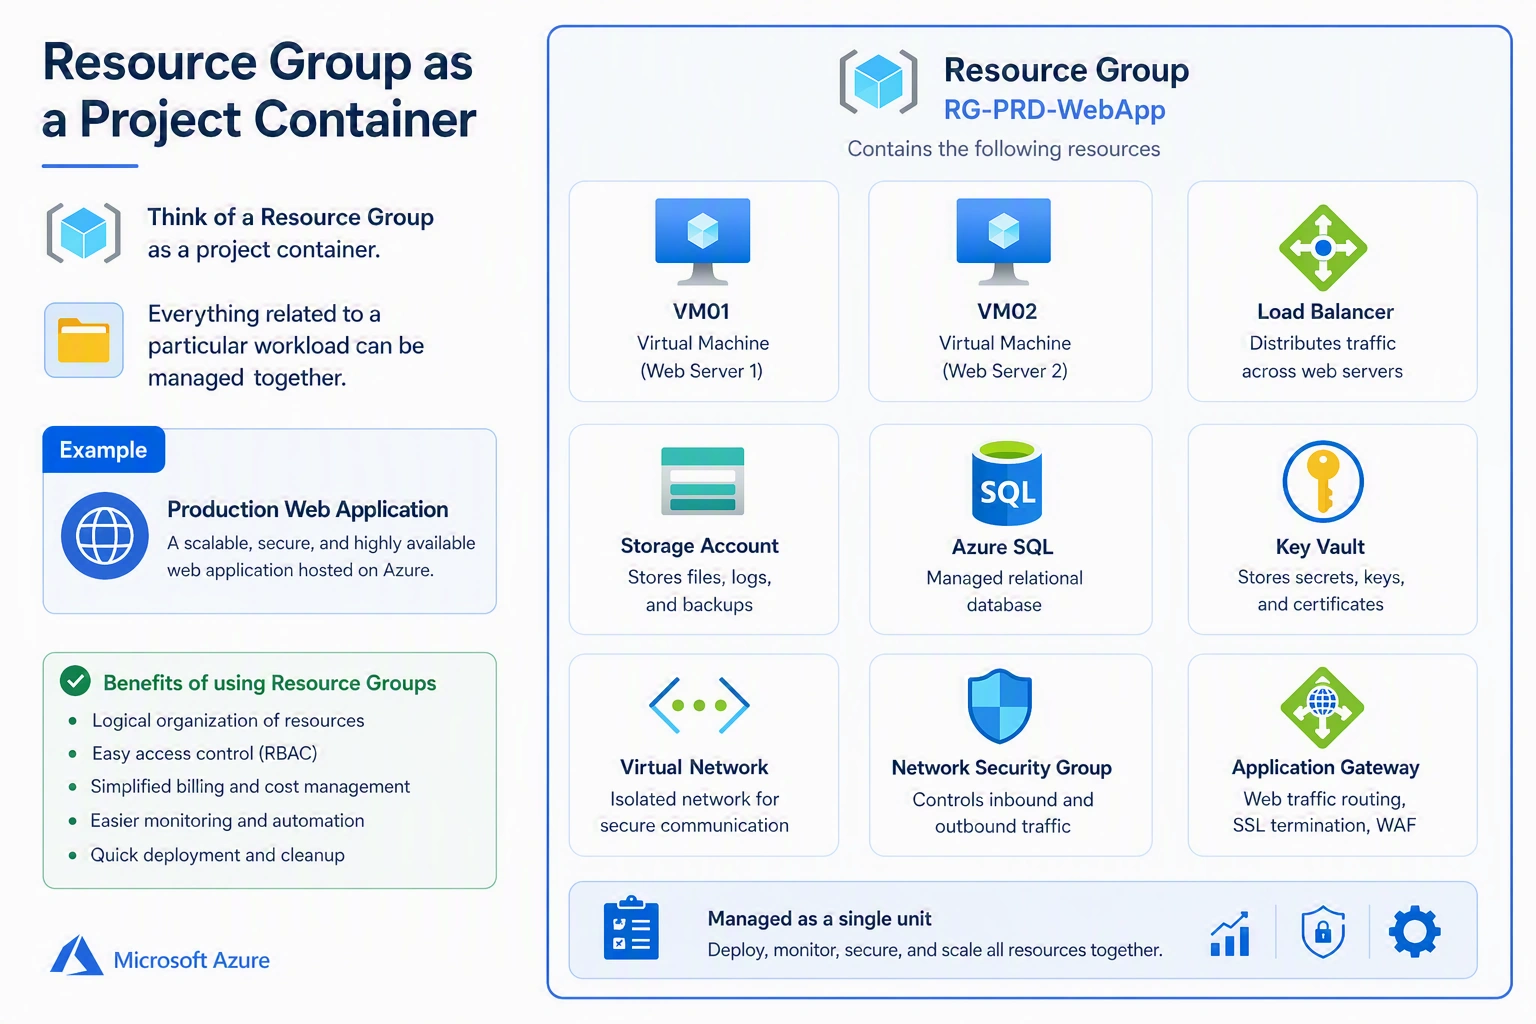Image resolution: width=1536 pixels, height=1024 pixels.
Task: Click the bar chart with arrow icon
Action: click(x=1230, y=933)
